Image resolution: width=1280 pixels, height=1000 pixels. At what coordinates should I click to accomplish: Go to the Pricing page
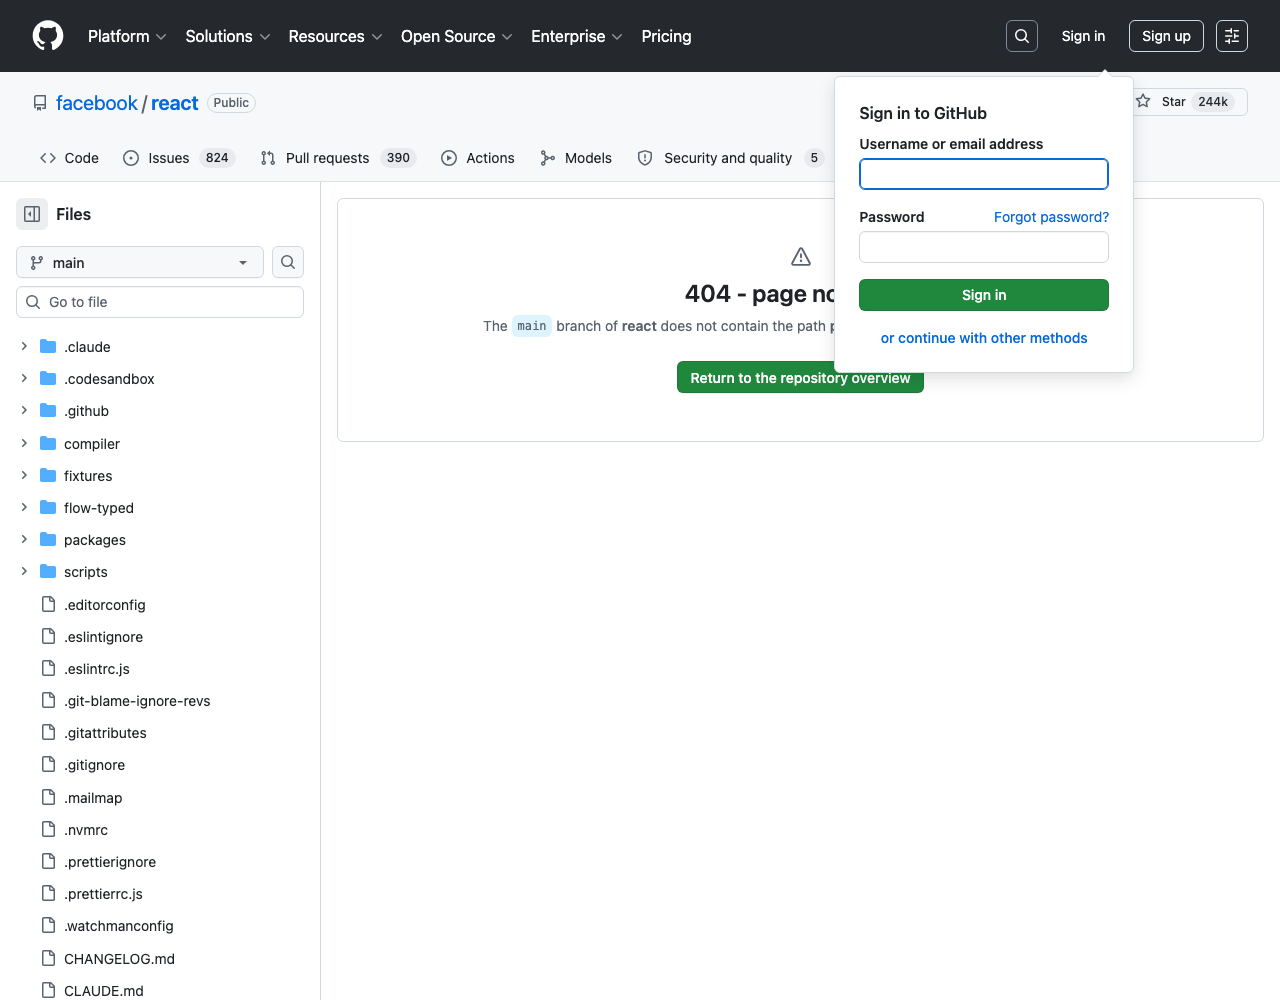tap(666, 36)
